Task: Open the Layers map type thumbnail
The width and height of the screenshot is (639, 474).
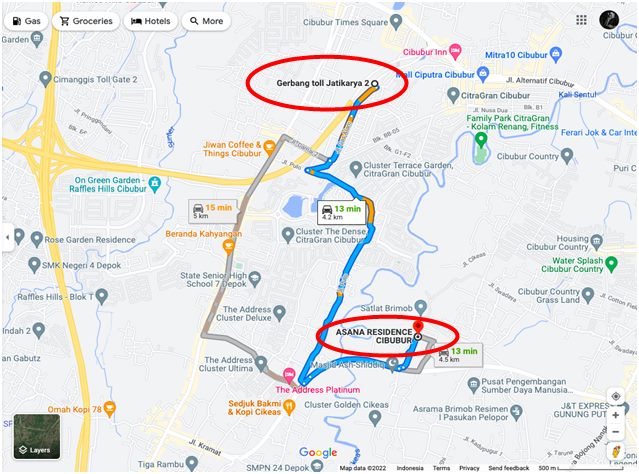Action: 37,436
